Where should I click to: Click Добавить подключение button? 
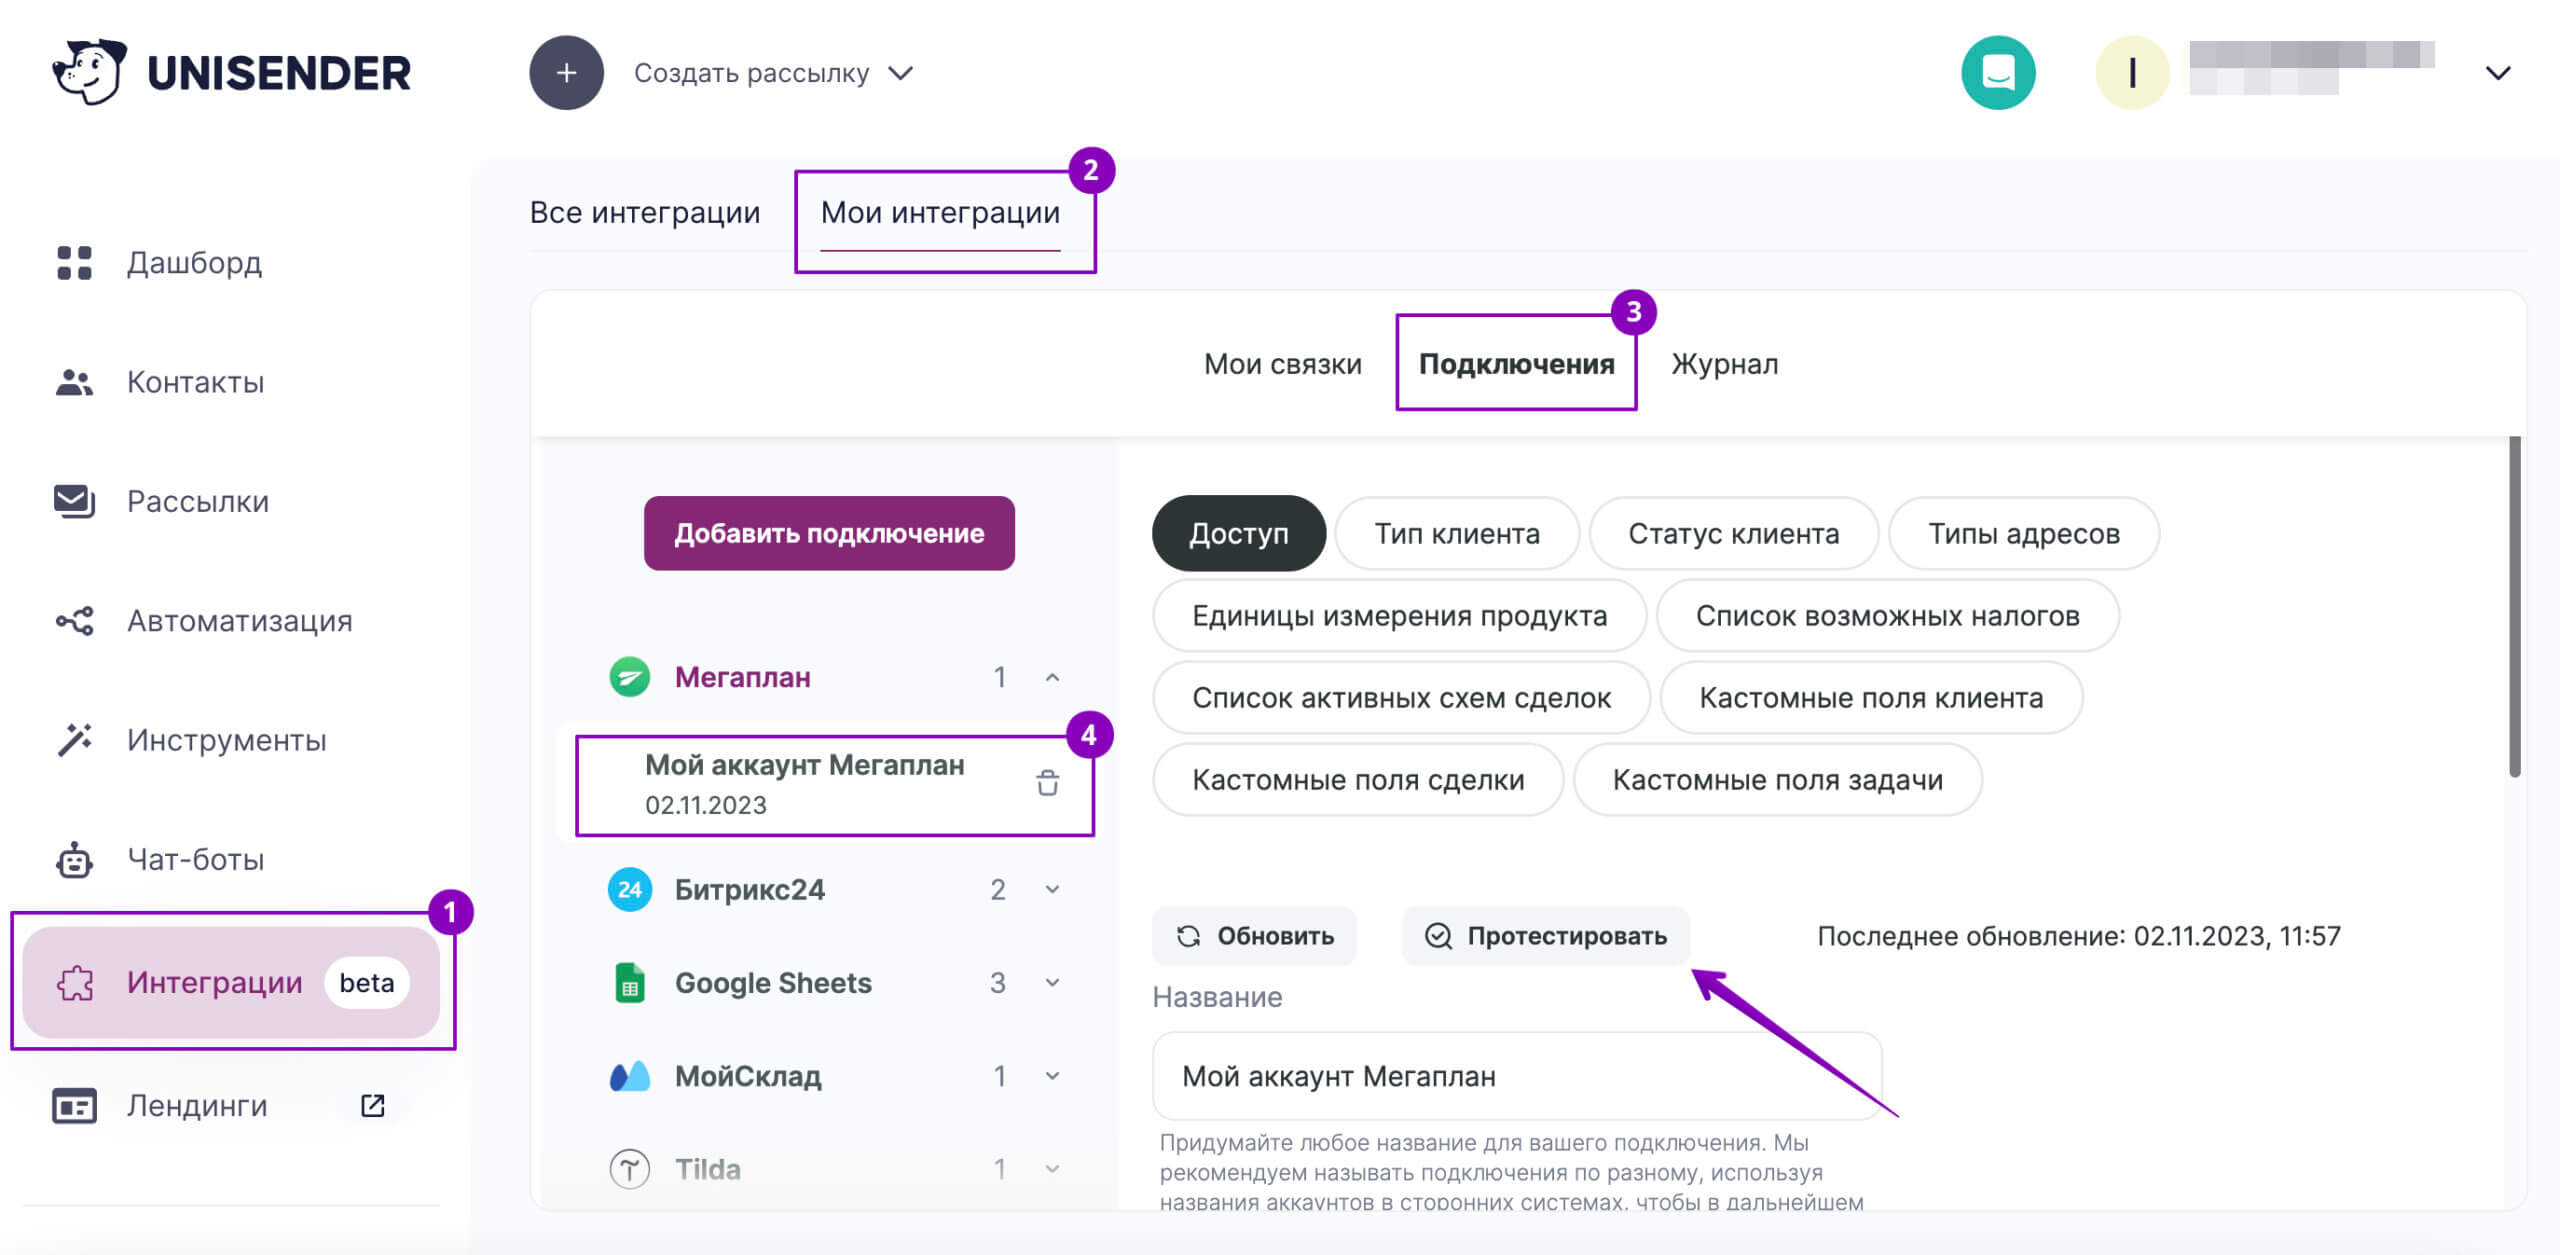(x=829, y=533)
